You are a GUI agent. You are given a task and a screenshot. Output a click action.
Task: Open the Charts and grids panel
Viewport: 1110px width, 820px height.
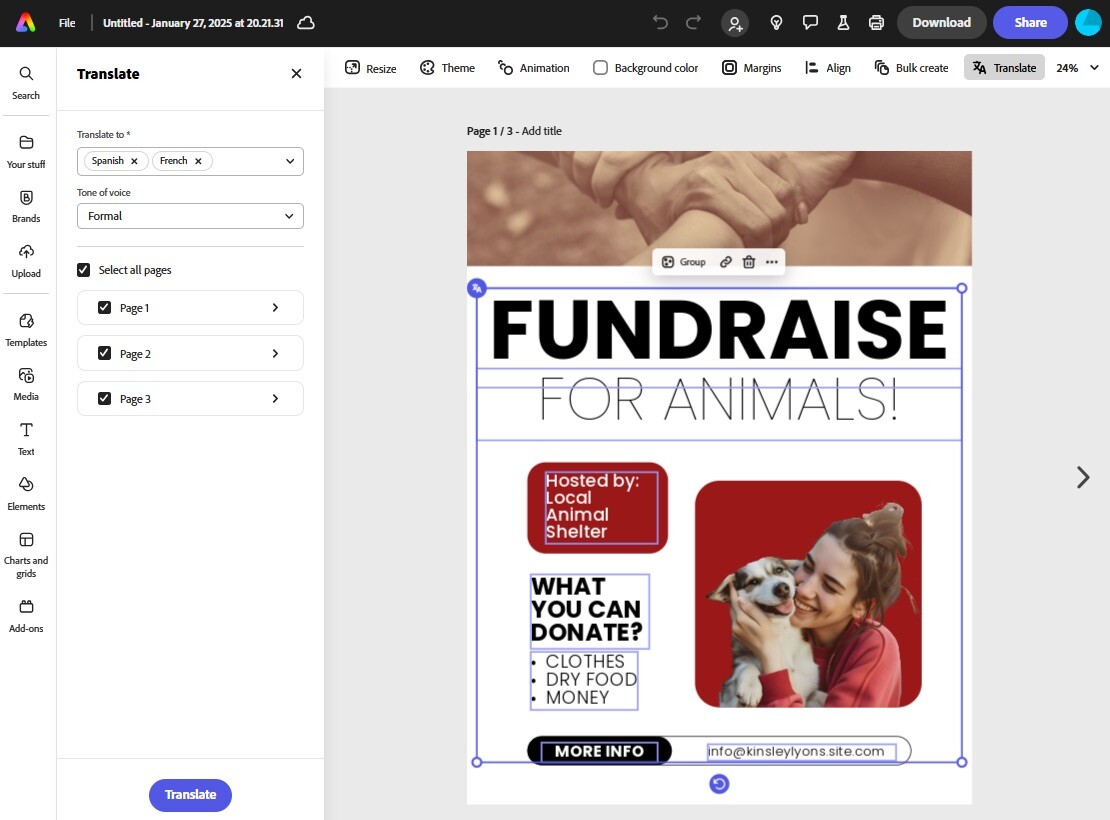click(x=26, y=552)
